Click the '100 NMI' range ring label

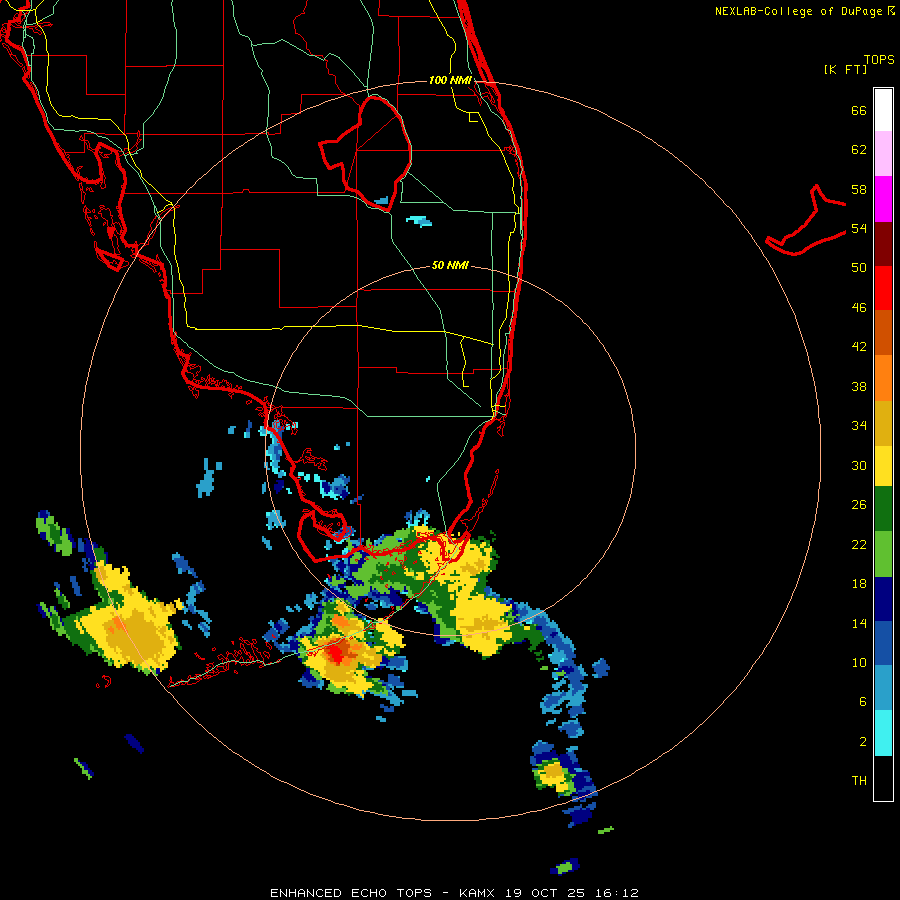coord(450,80)
